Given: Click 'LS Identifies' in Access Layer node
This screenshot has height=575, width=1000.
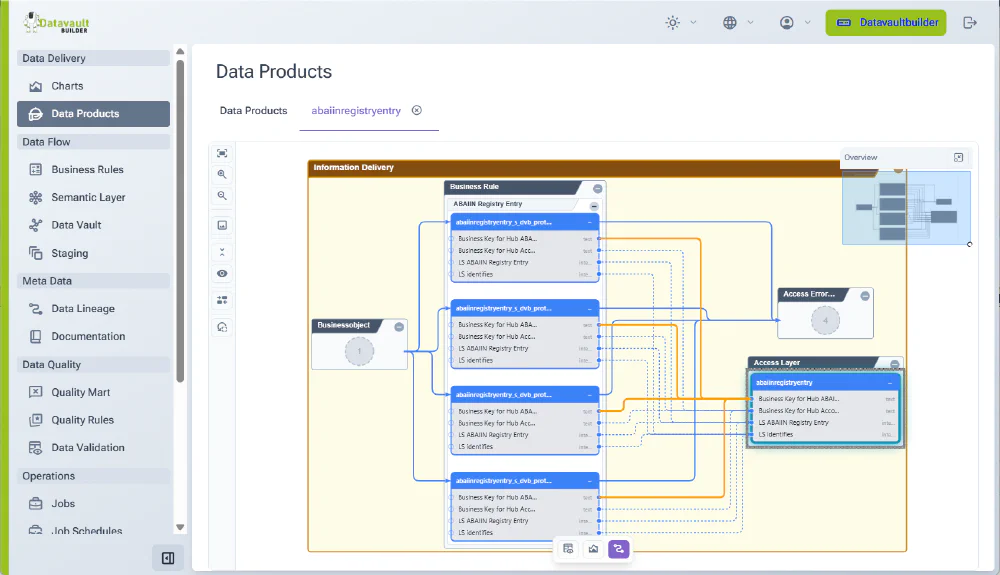Looking at the screenshot, I should click(776, 435).
